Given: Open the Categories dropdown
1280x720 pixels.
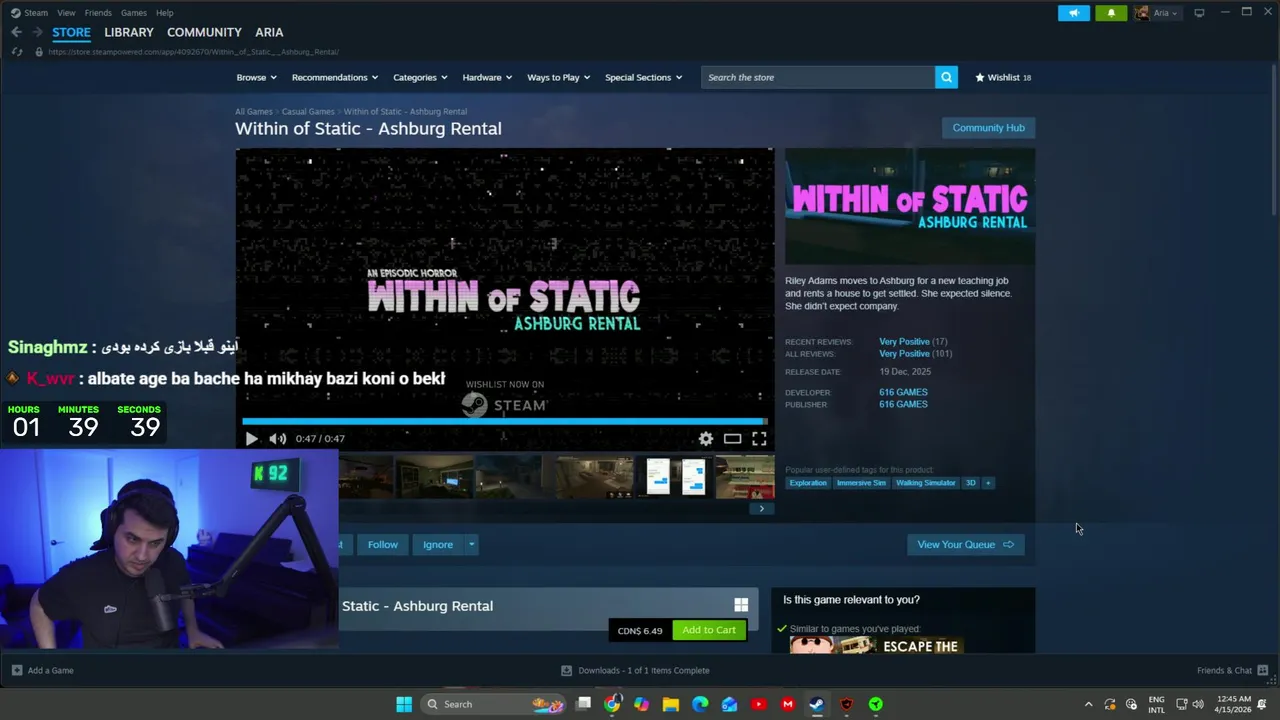Looking at the screenshot, I should [x=420, y=77].
